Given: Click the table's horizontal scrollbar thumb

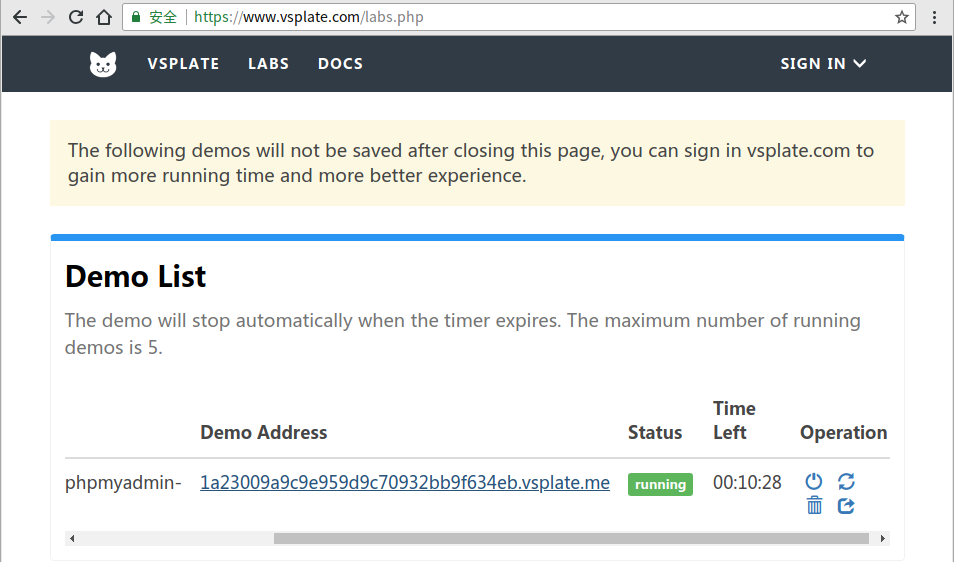Looking at the screenshot, I should click(570, 539).
